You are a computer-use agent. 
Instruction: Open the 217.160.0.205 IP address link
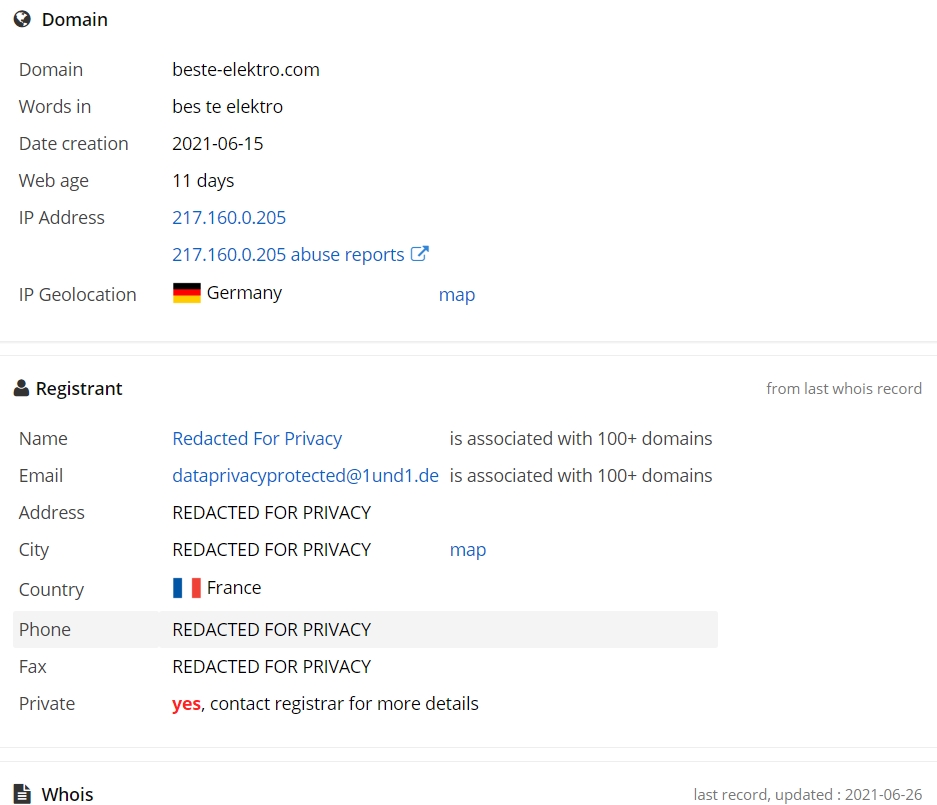(x=229, y=218)
